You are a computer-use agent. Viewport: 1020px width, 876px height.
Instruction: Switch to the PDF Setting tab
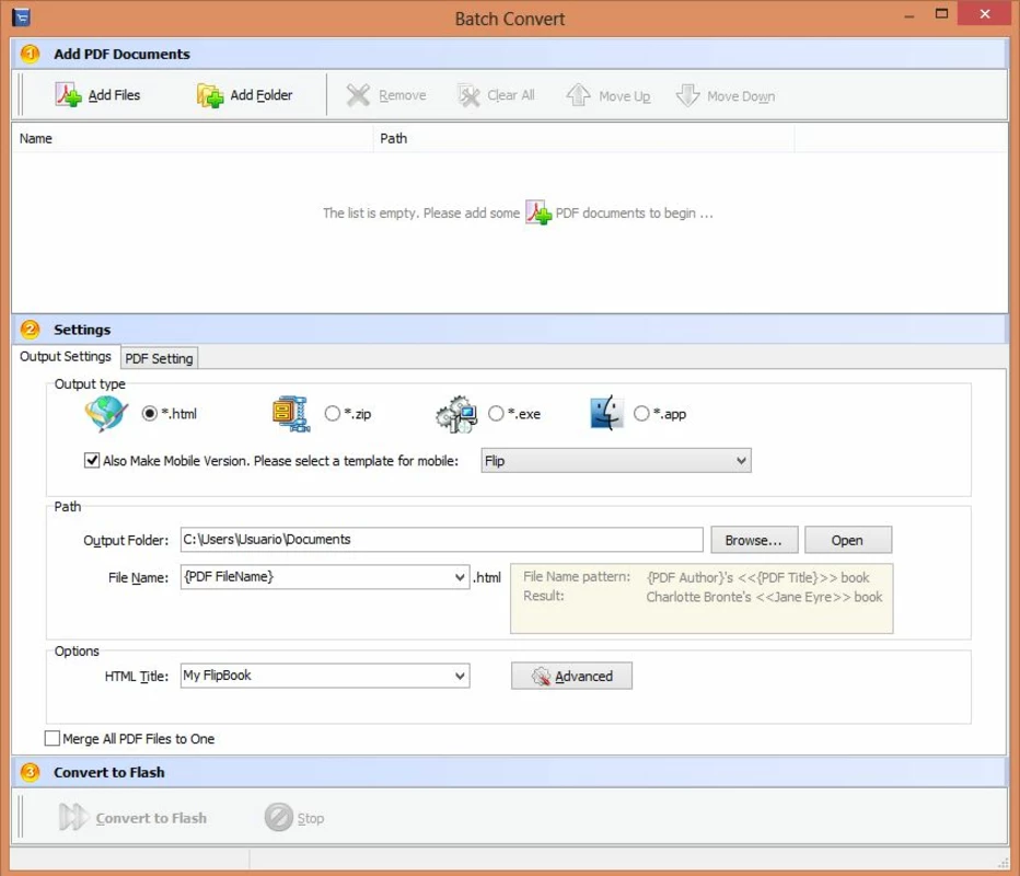pyautogui.click(x=159, y=358)
